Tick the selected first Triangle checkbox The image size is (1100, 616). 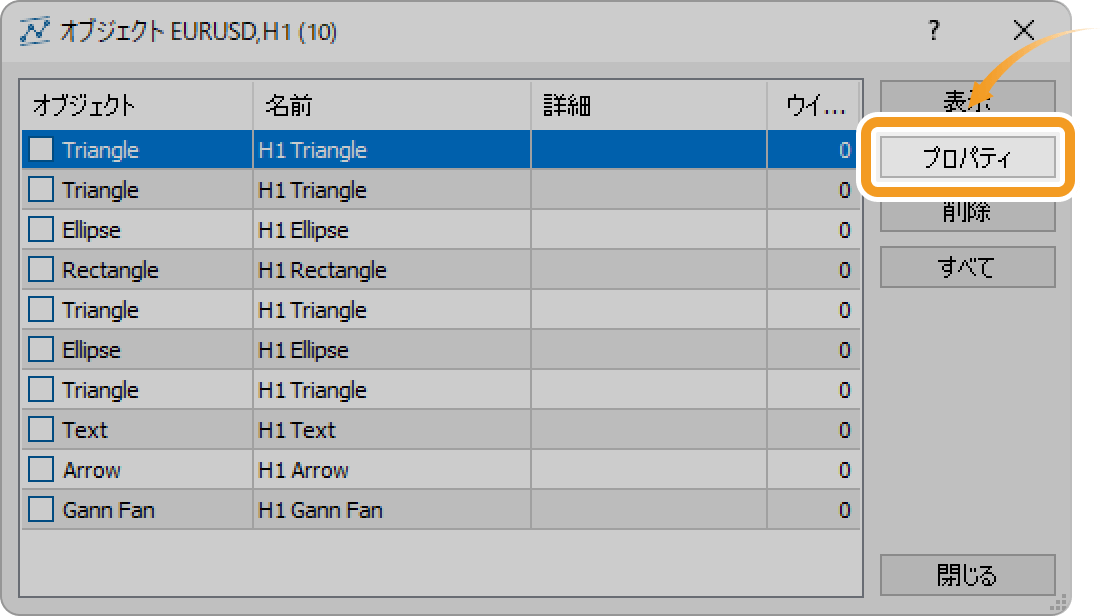point(41,149)
